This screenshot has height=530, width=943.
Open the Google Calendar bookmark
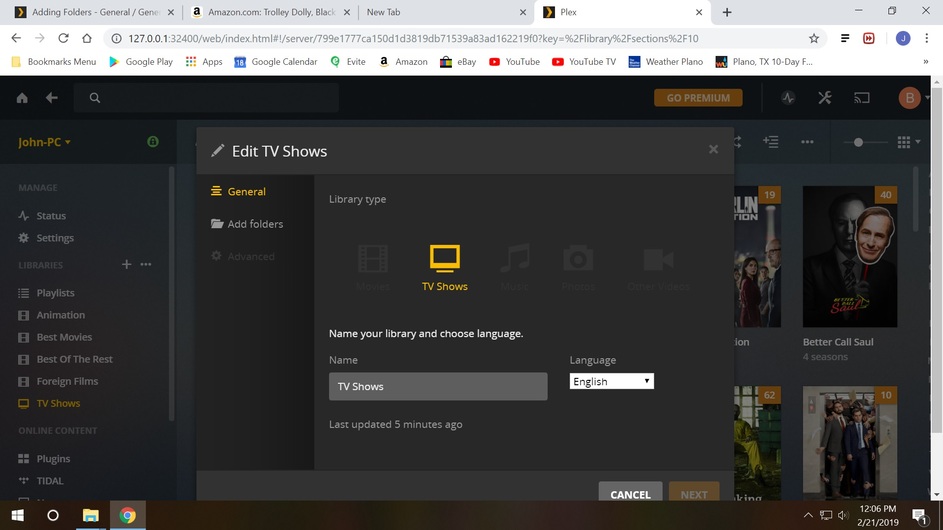[x=275, y=61]
